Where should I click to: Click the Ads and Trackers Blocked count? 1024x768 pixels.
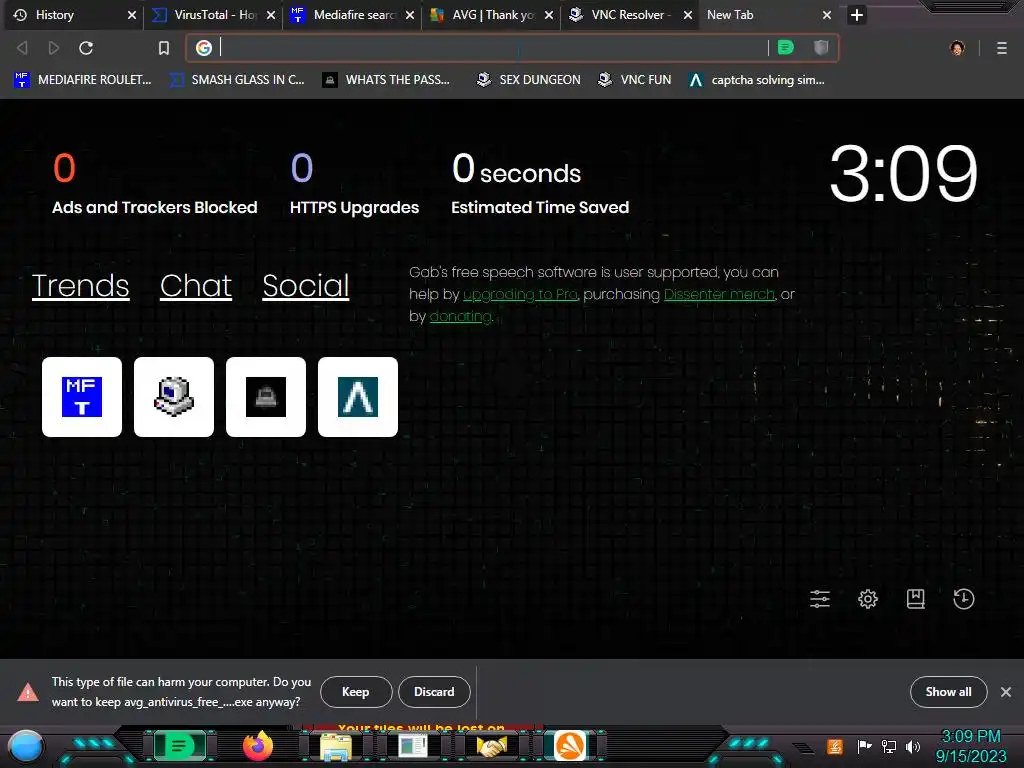pos(64,168)
